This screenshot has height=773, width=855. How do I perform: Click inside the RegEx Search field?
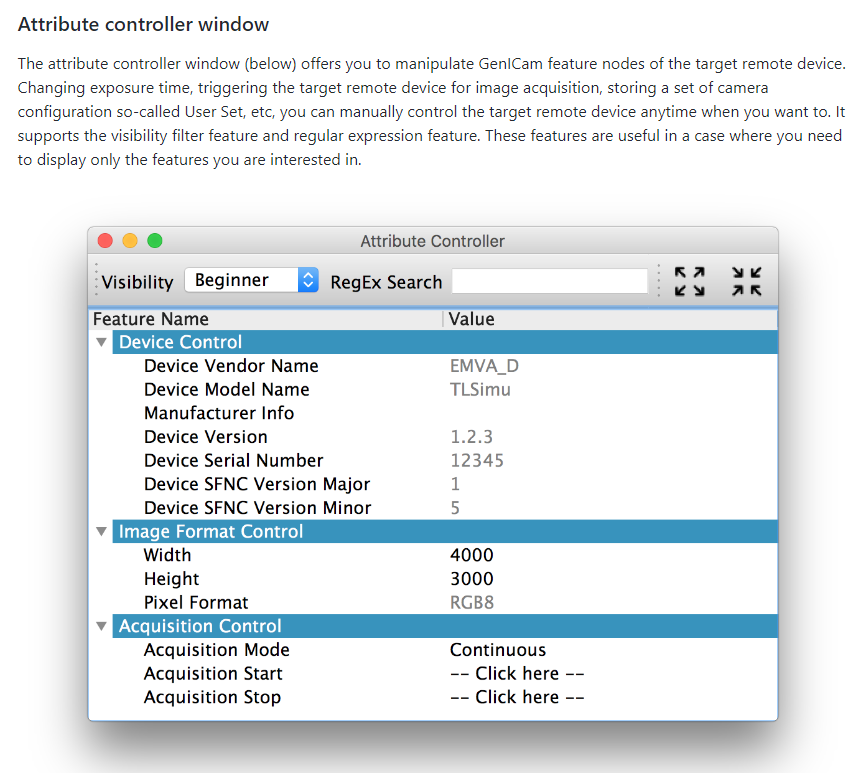pos(548,281)
